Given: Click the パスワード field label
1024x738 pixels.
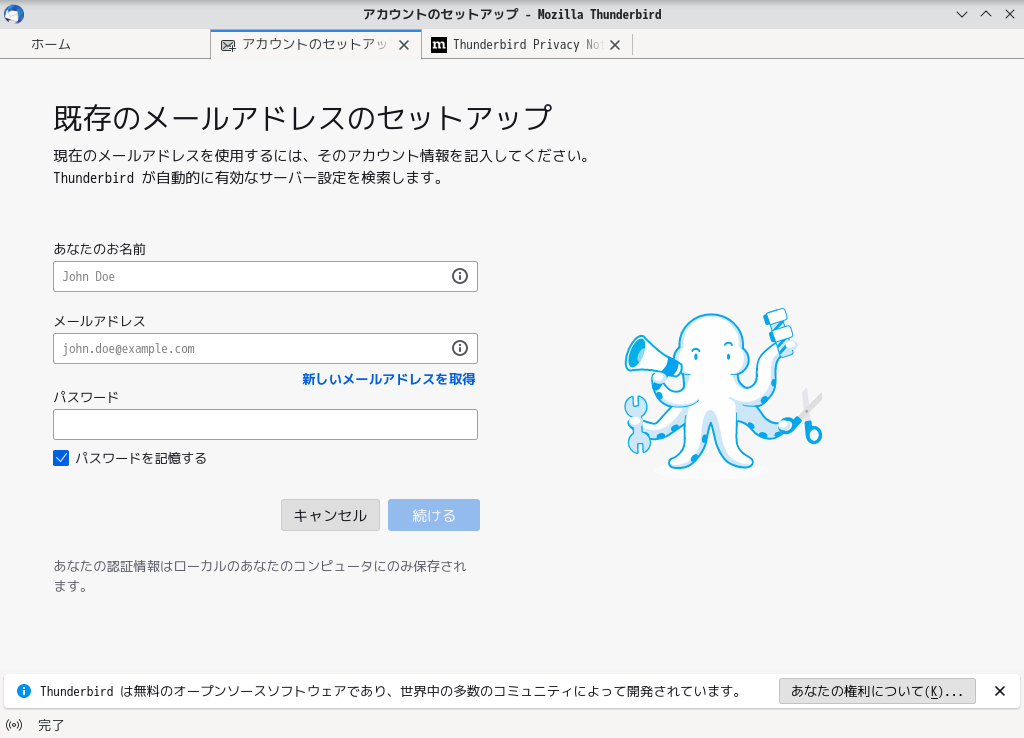Looking at the screenshot, I should pyautogui.click(x=86, y=396).
